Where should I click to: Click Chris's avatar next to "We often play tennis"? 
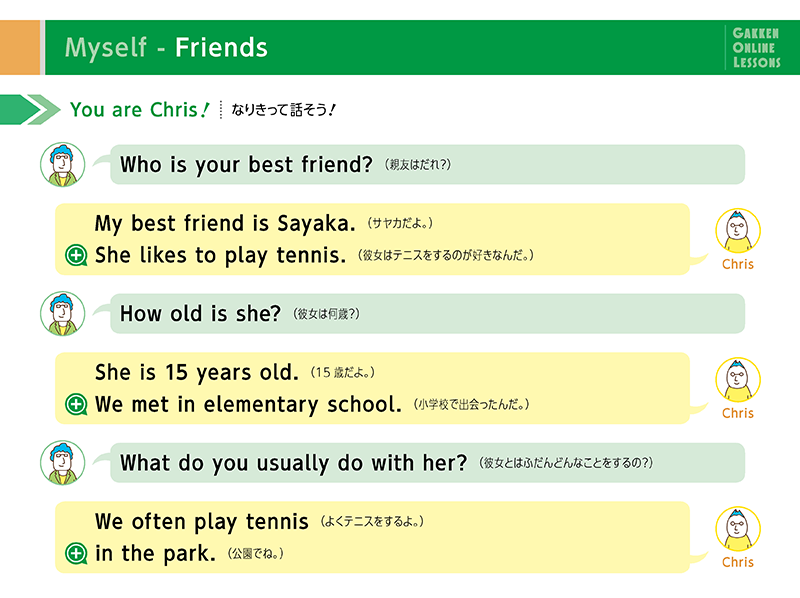[737, 529]
